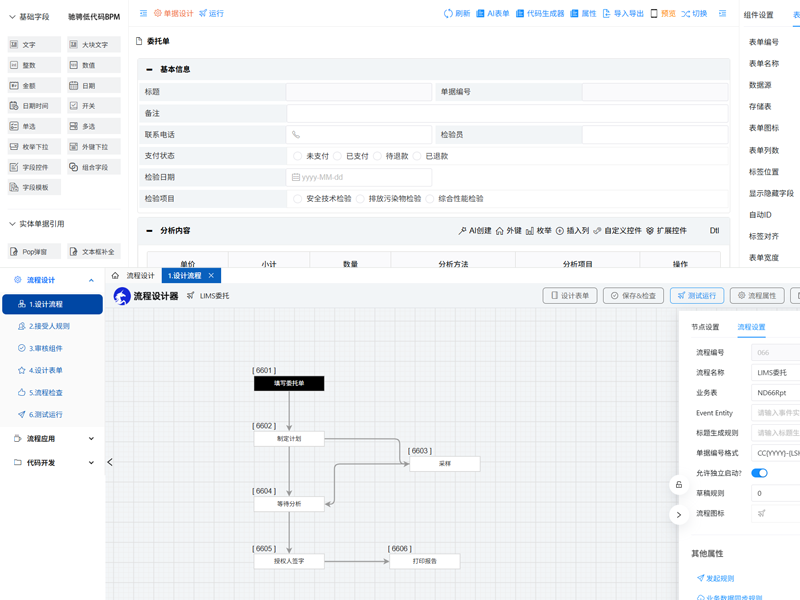Open the 代码生成器 code generator
Viewport: 800px width, 600px height.
tap(540, 13)
